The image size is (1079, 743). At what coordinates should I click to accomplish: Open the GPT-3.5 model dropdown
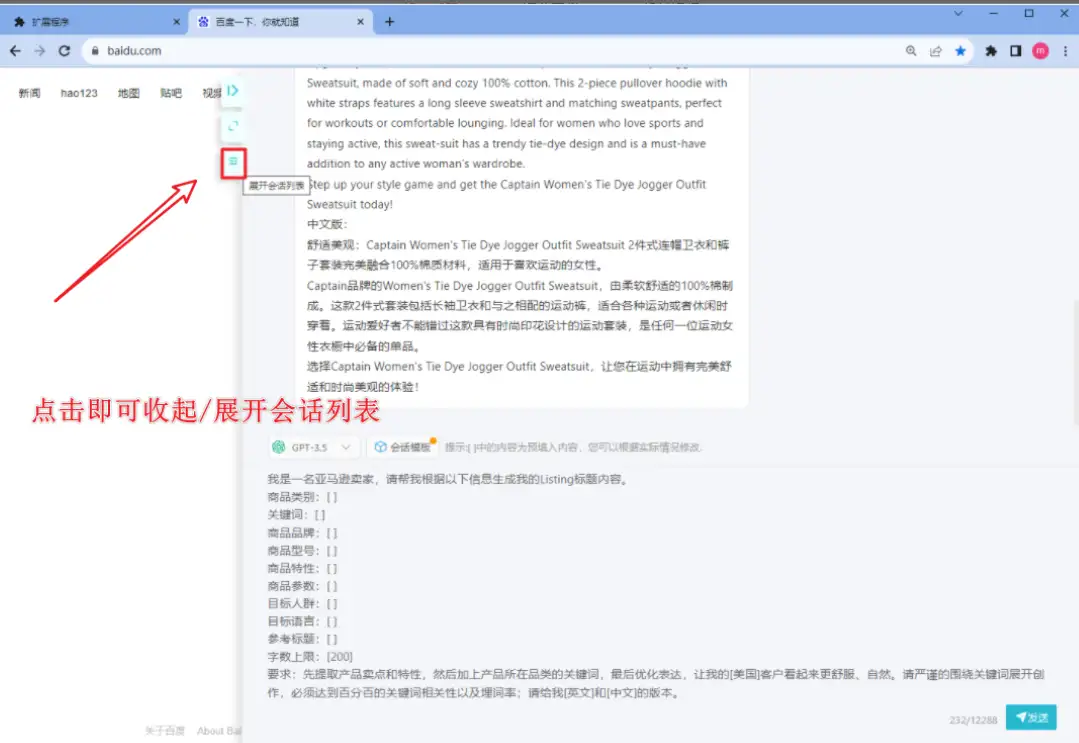coord(313,447)
